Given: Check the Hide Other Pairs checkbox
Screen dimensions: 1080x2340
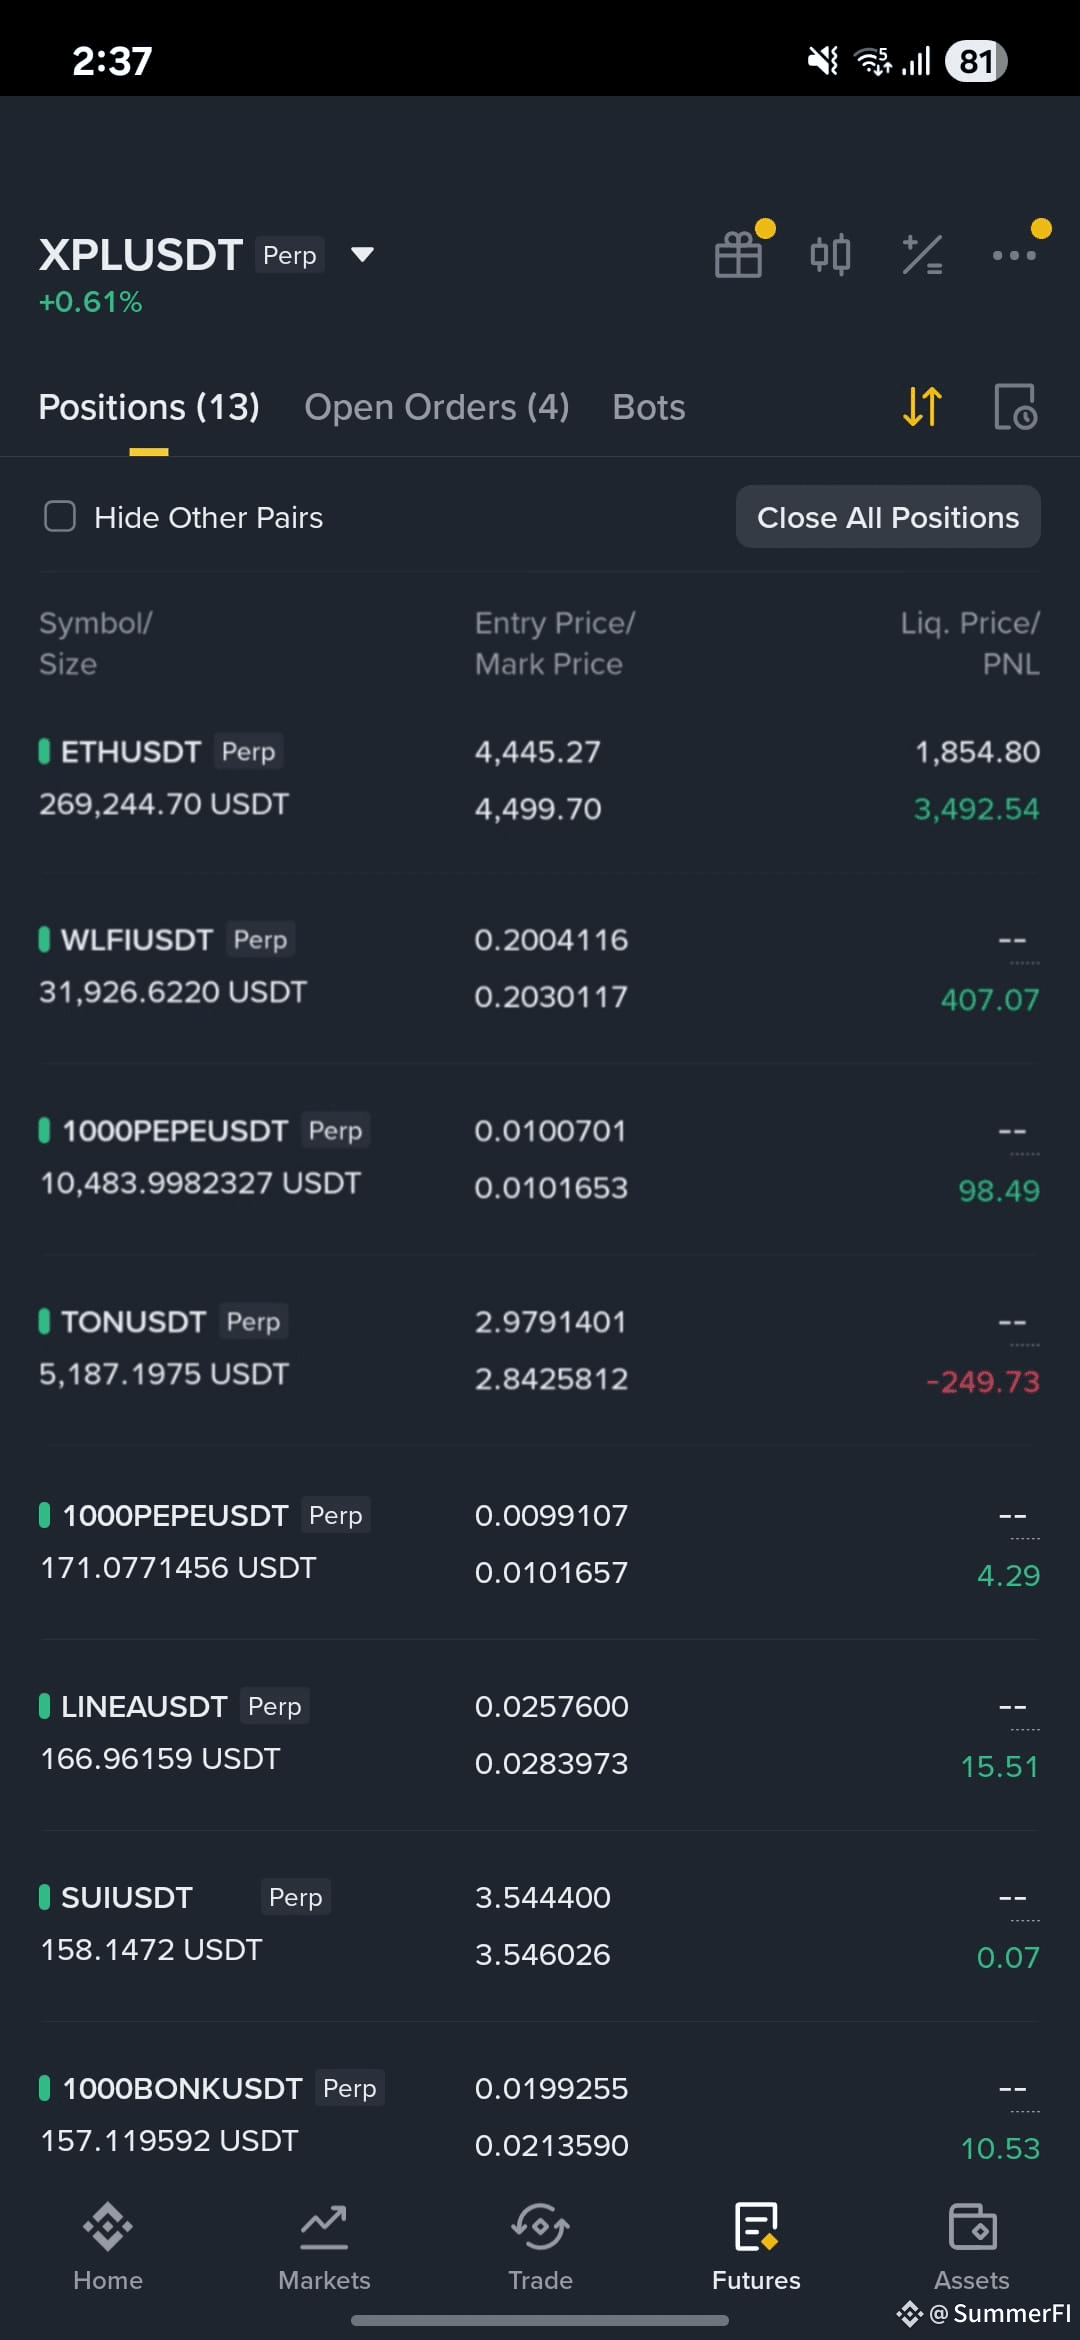Looking at the screenshot, I should (x=60, y=517).
